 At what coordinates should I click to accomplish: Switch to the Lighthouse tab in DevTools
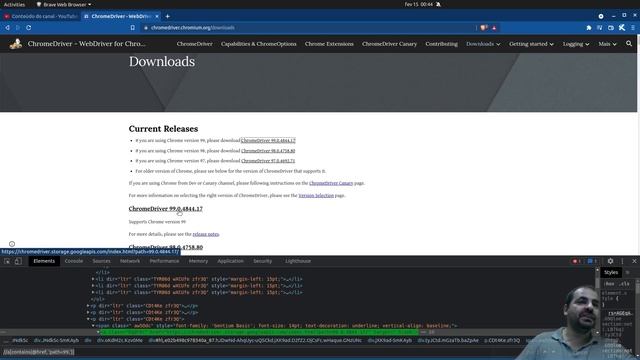[298, 261]
